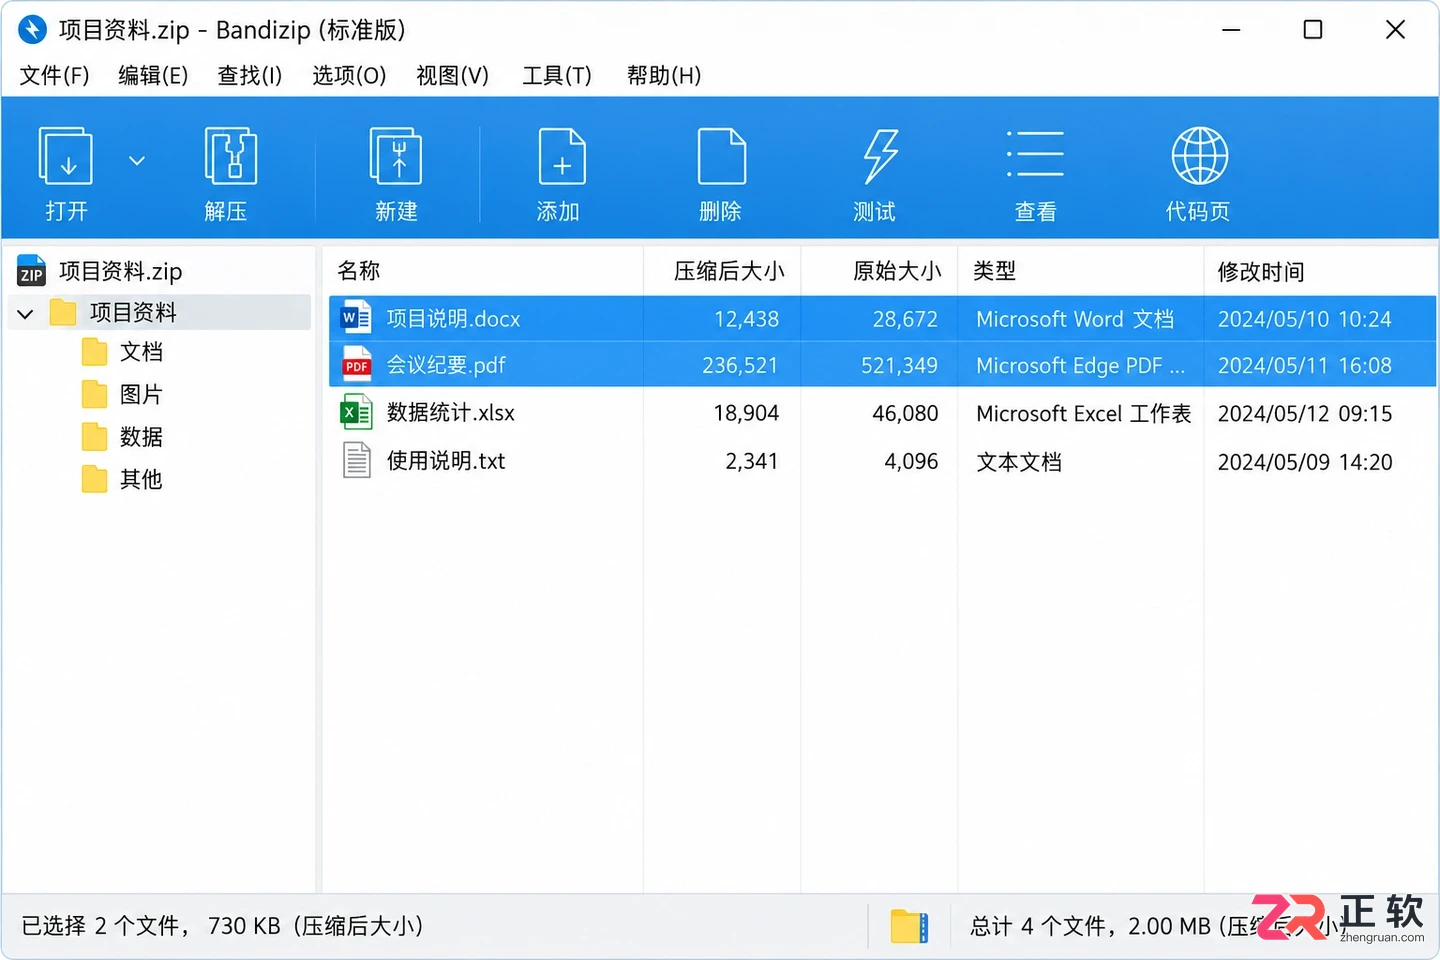Click the Code page (代码页) globe icon
1440x960 pixels.
[1199, 156]
